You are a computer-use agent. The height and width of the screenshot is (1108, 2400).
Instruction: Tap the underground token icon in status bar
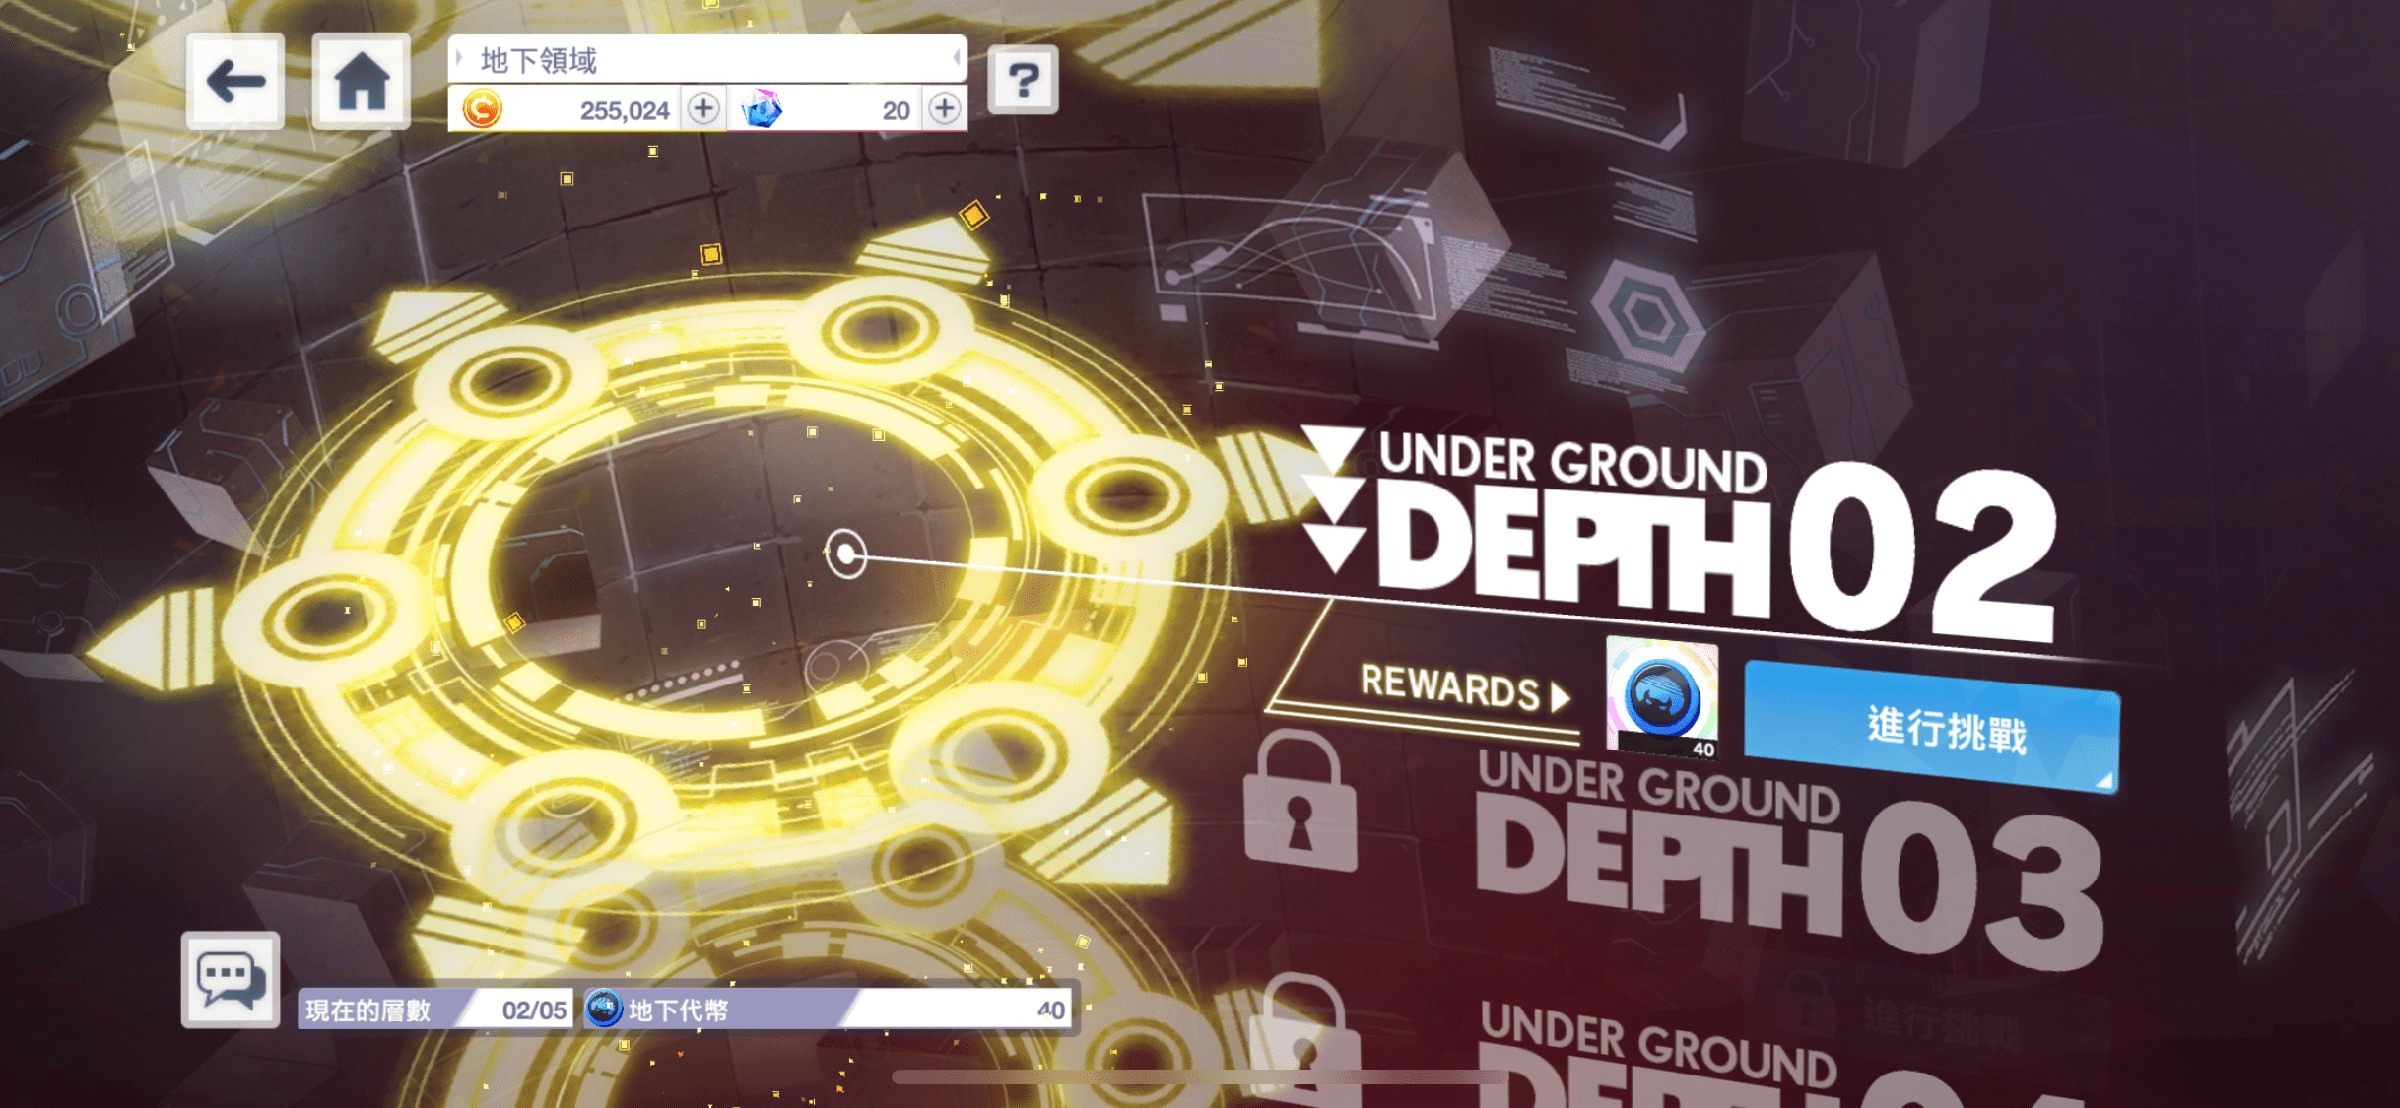pos(604,1009)
